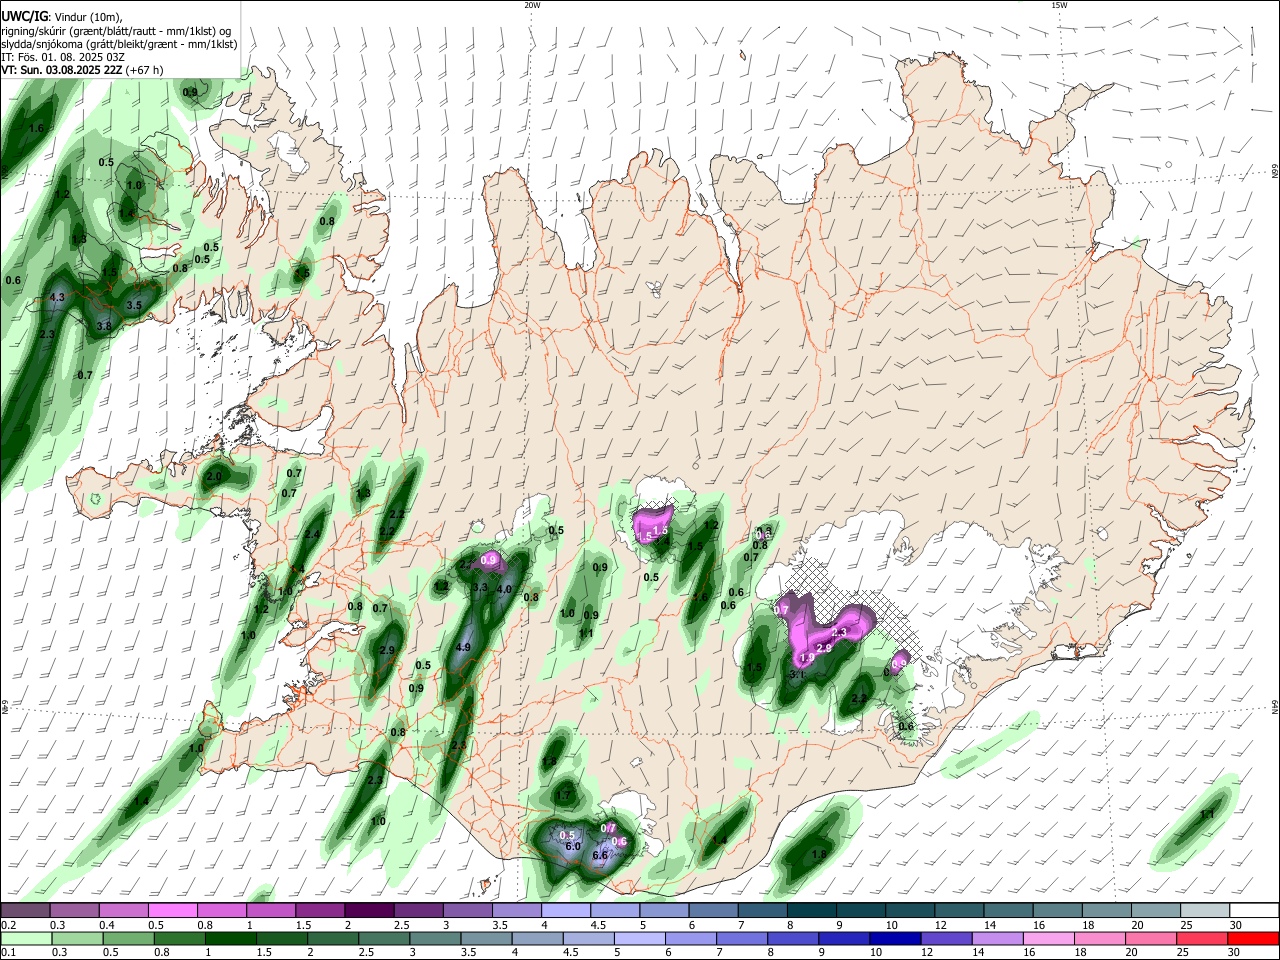Click the 4.0 precipitation value on the map
1280x960 pixels.
[x=504, y=590]
